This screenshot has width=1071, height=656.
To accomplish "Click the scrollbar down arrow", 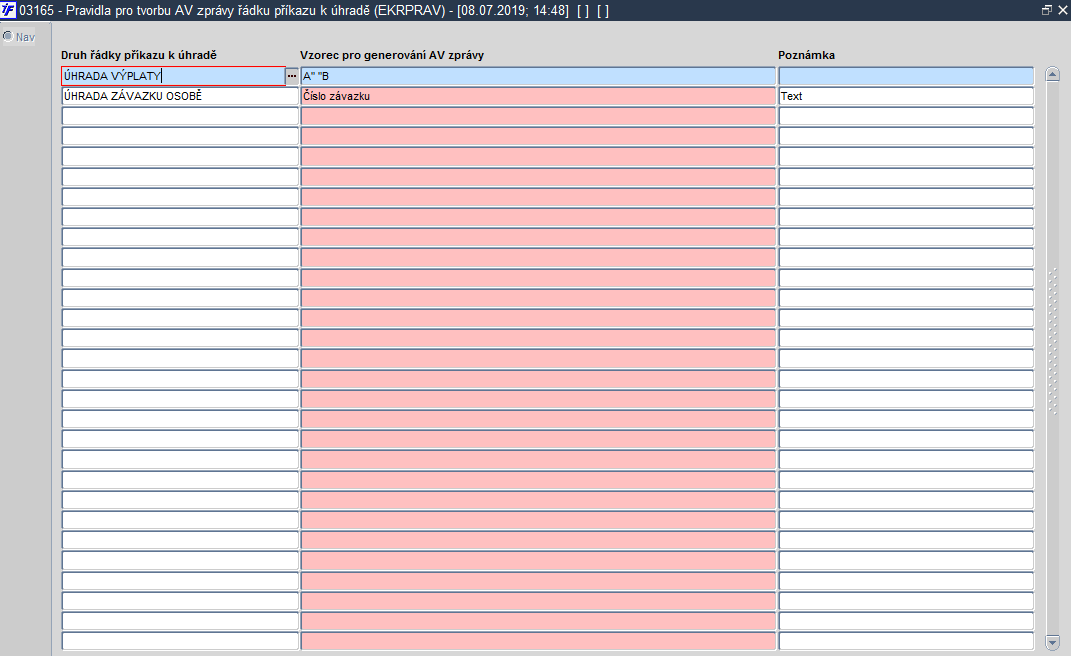I will (x=1053, y=642).
